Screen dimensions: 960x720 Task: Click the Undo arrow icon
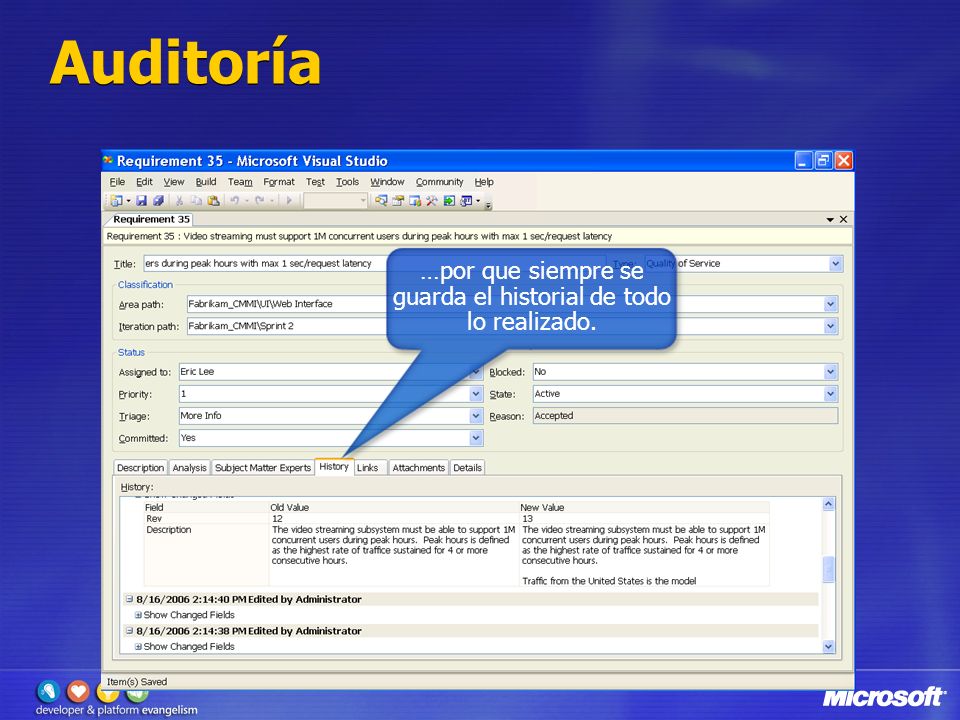(x=234, y=200)
